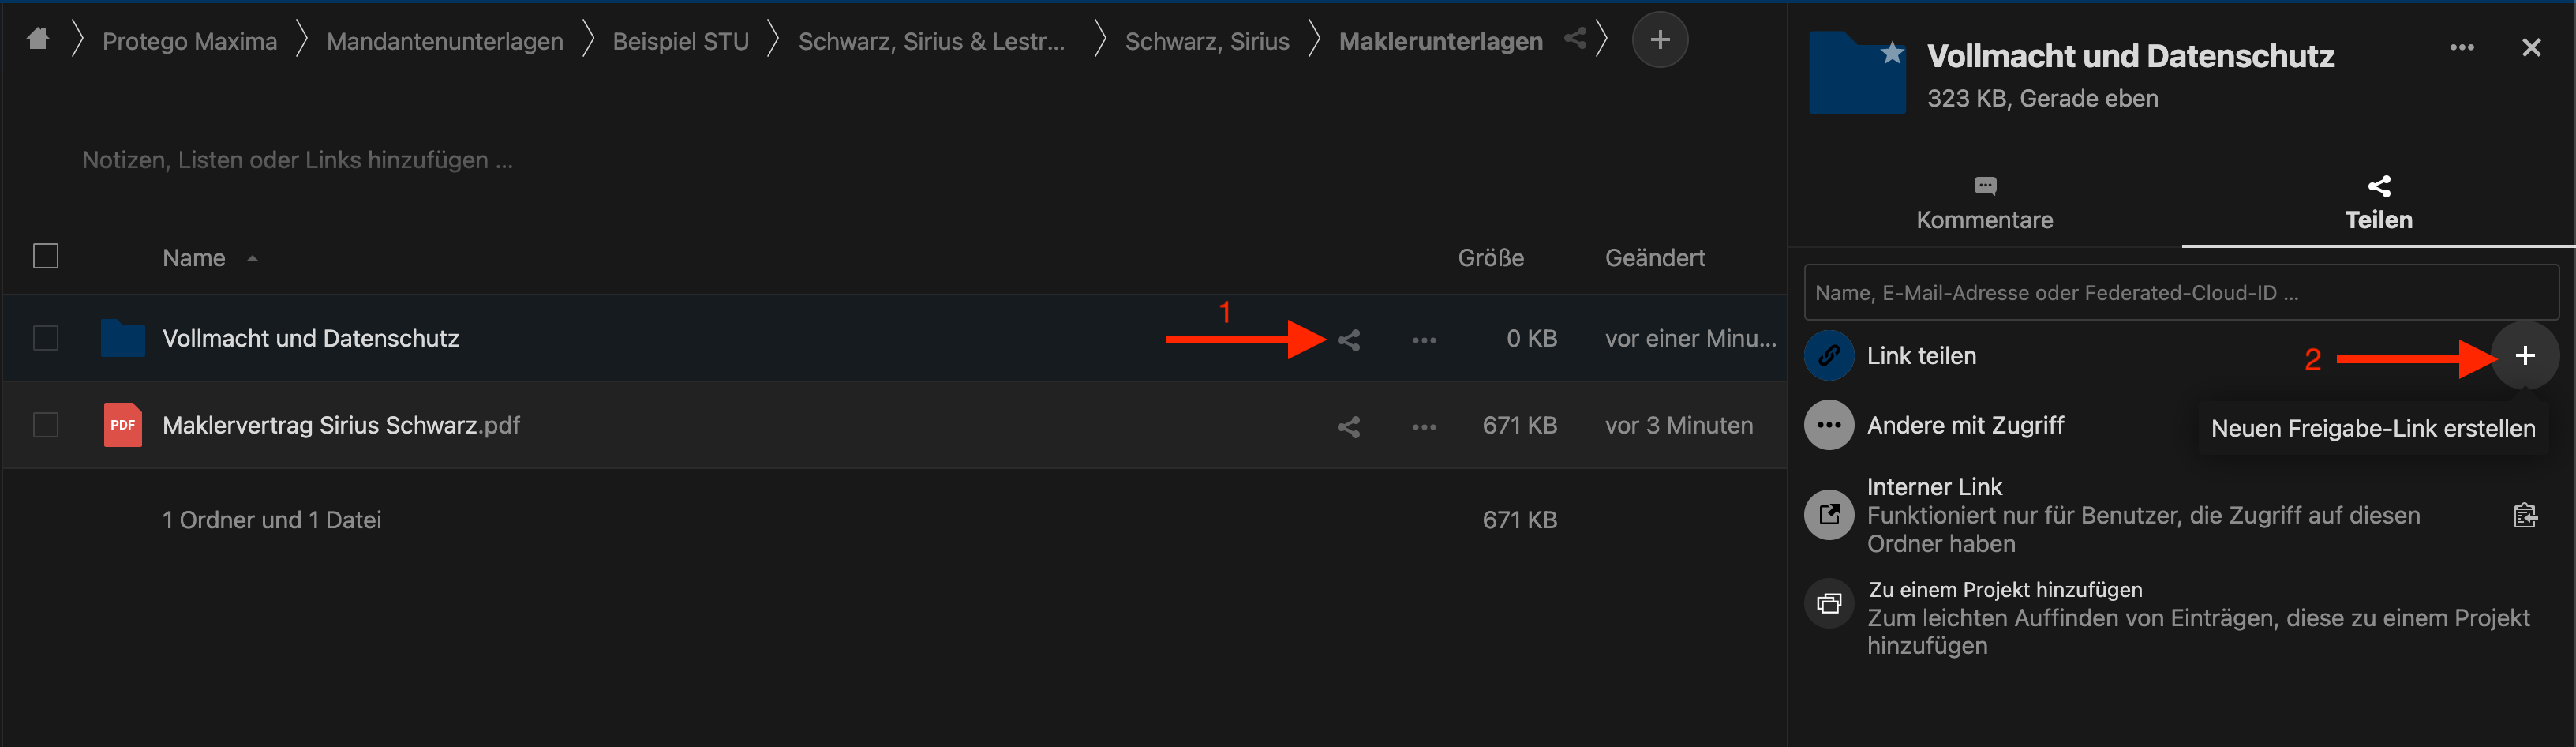Click the Name, E-Mail-Adresse input field

pos(2180,292)
